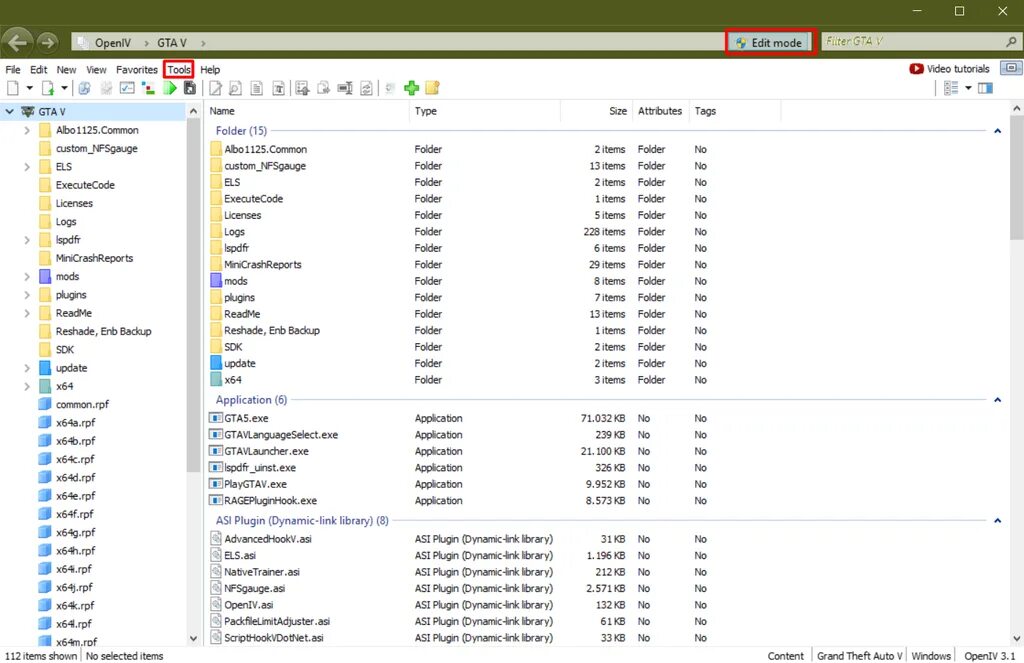Click the page with pencil edit icon

click(x=216, y=88)
